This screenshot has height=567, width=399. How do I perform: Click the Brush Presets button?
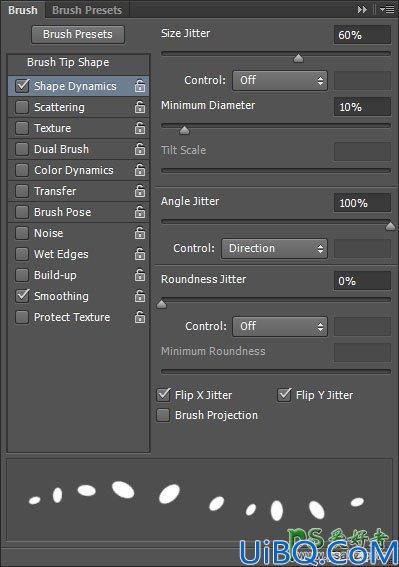78,34
